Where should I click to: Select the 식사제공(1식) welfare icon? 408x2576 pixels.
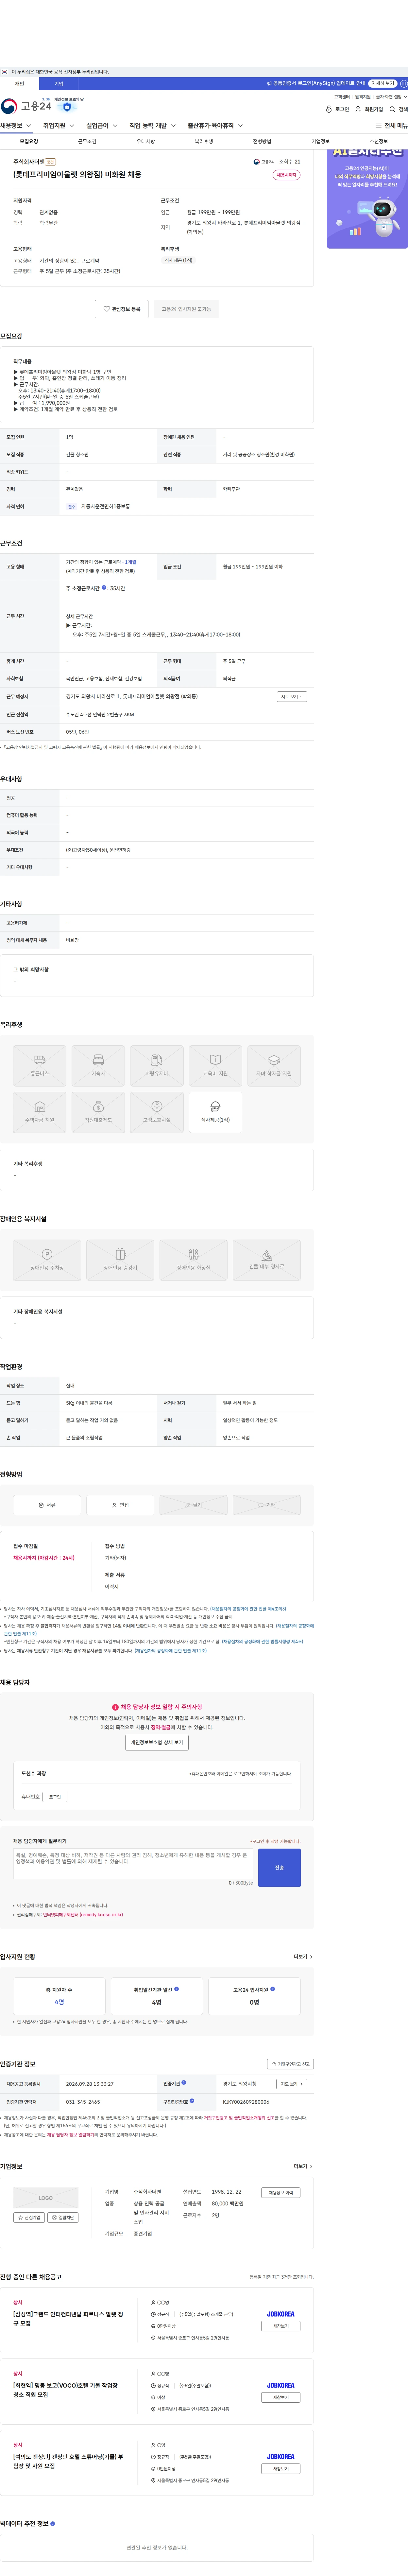tap(215, 1112)
